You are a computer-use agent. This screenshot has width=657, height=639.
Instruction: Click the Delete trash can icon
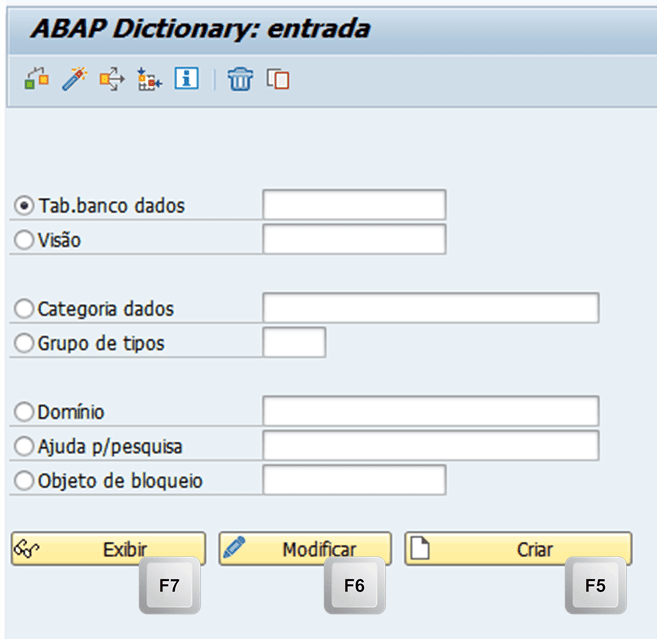(x=240, y=79)
